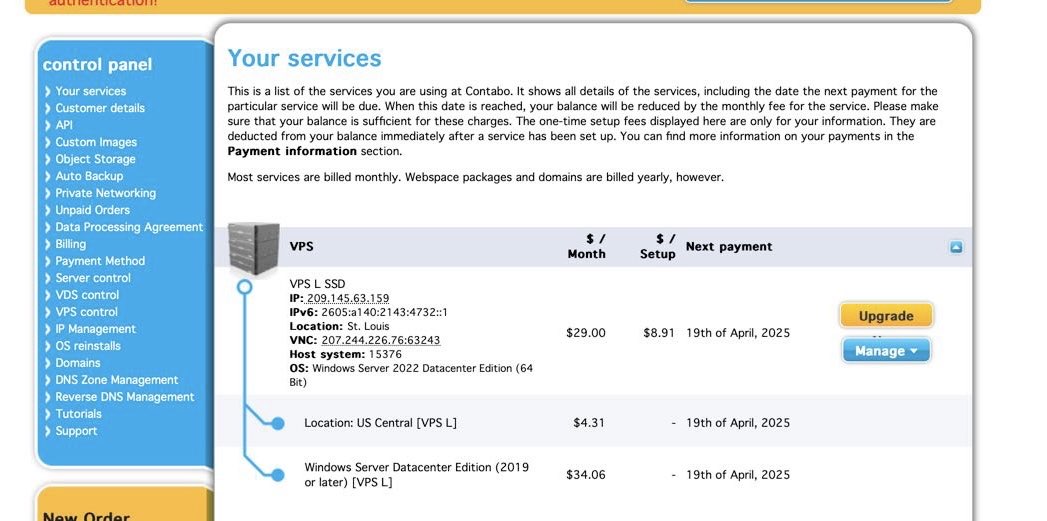Image resolution: width=1047 pixels, height=521 pixels.
Task: Open the API menu item
Action: (x=64, y=125)
